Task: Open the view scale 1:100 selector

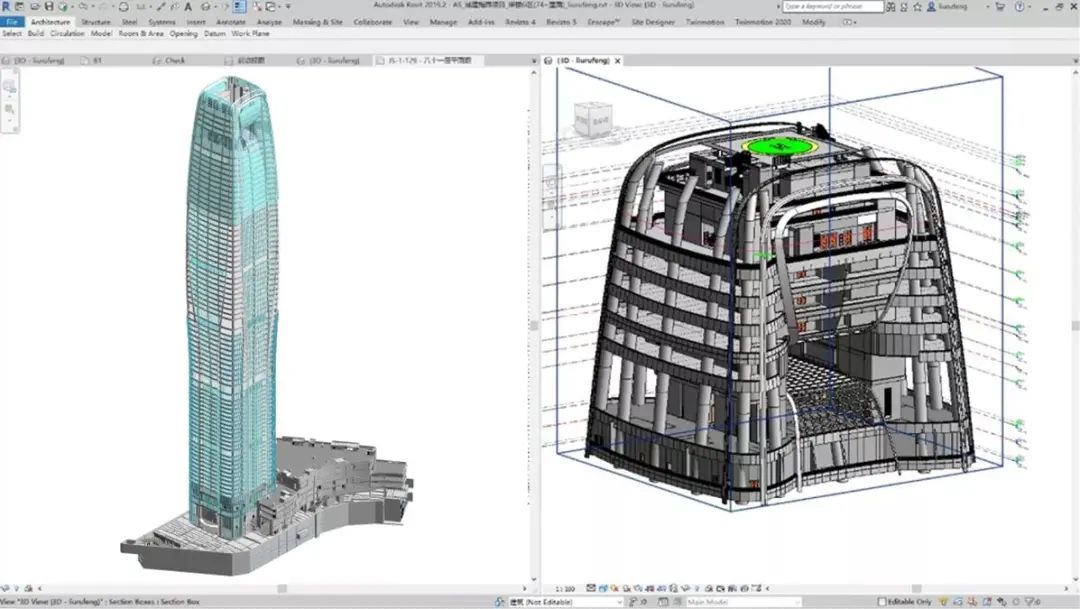Action: click(x=564, y=590)
